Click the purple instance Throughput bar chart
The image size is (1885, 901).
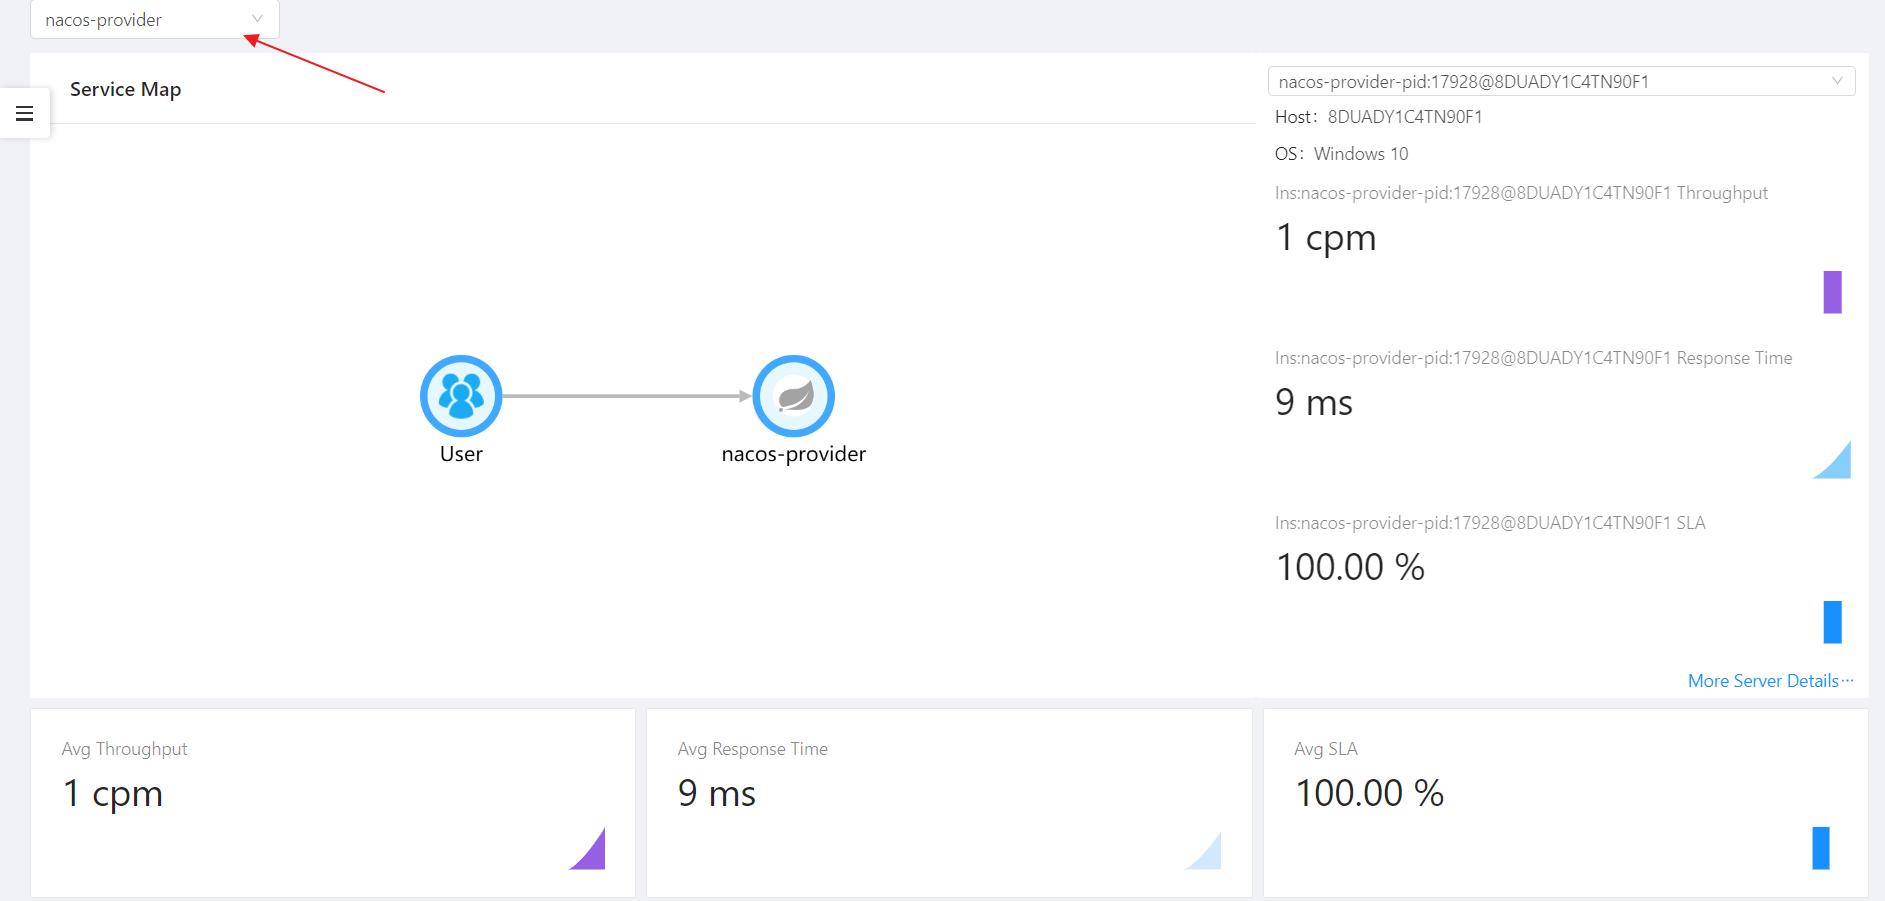click(1832, 292)
